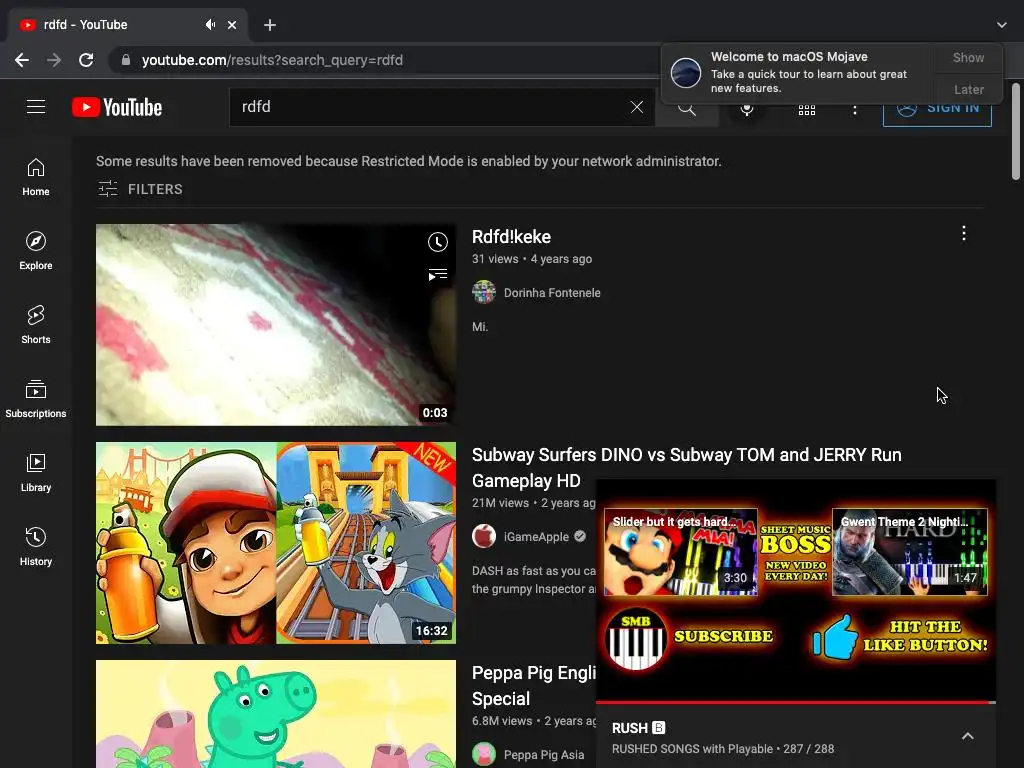Image resolution: width=1024 pixels, height=768 pixels.
Task: Start voice search with microphone icon
Action: (x=747, y=108)
